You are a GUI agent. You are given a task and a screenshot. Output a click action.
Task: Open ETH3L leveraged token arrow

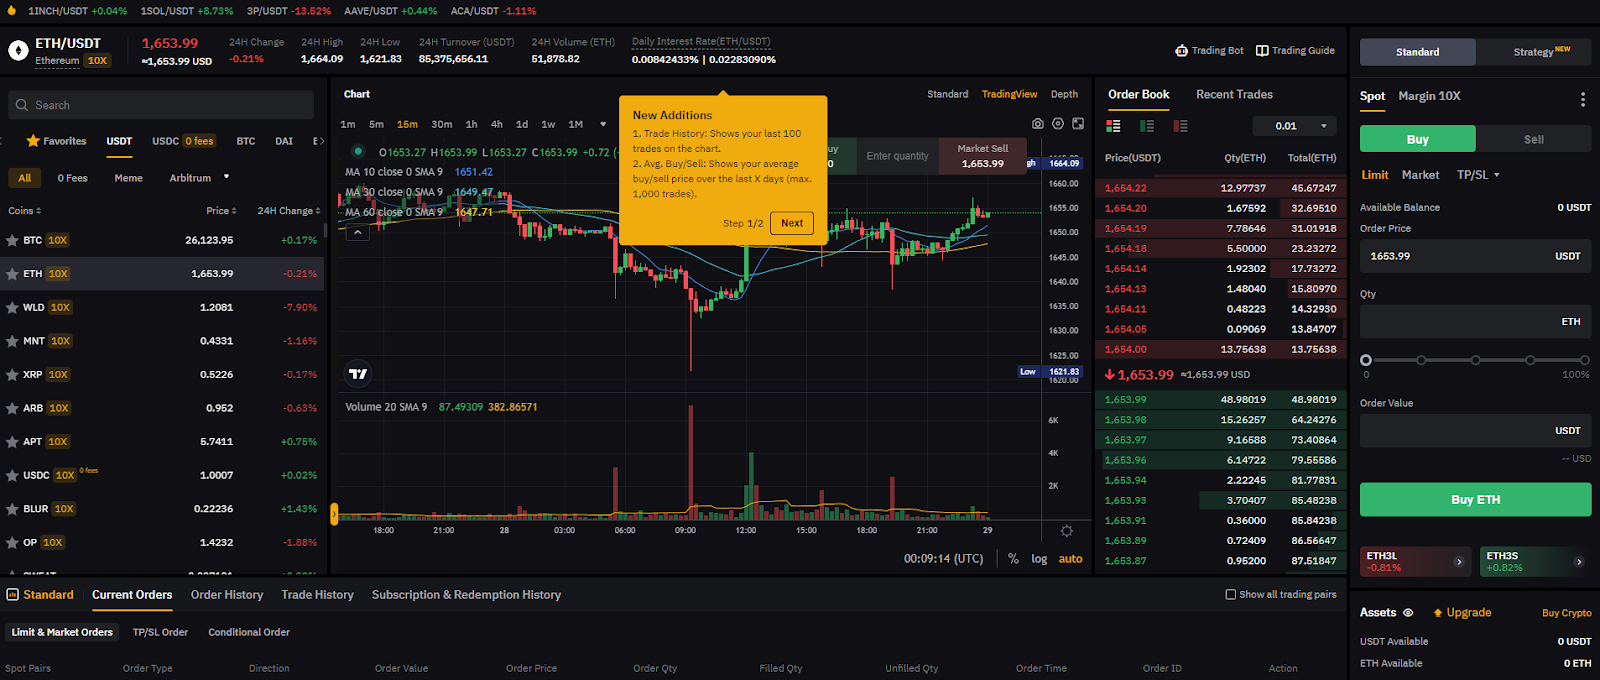[1459, 562]
